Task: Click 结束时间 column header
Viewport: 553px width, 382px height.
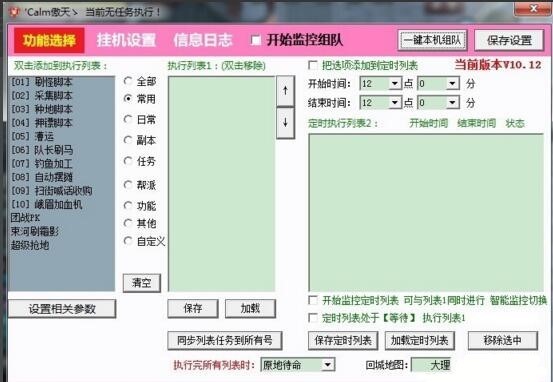Action: [476, 123]
